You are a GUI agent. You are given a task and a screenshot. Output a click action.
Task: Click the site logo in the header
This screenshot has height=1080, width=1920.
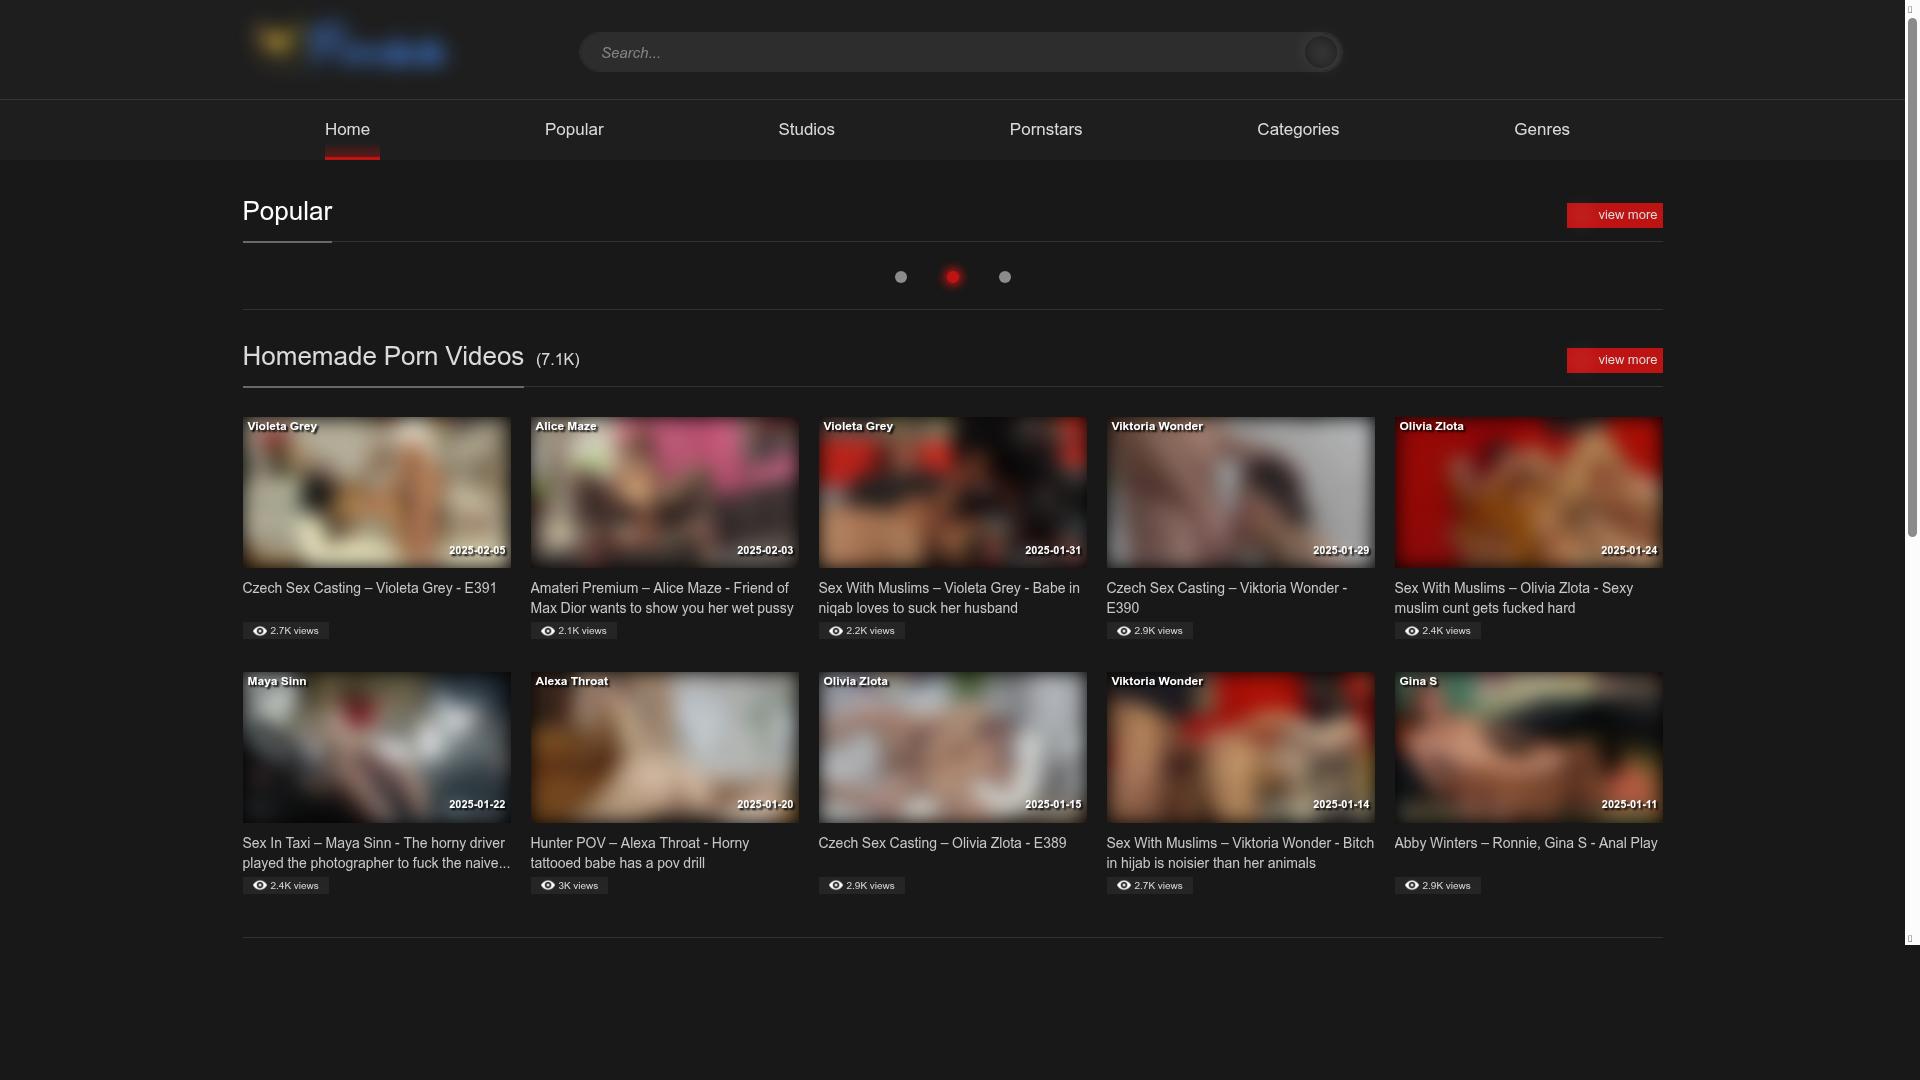pyautogui.click(x=349, y=45)
